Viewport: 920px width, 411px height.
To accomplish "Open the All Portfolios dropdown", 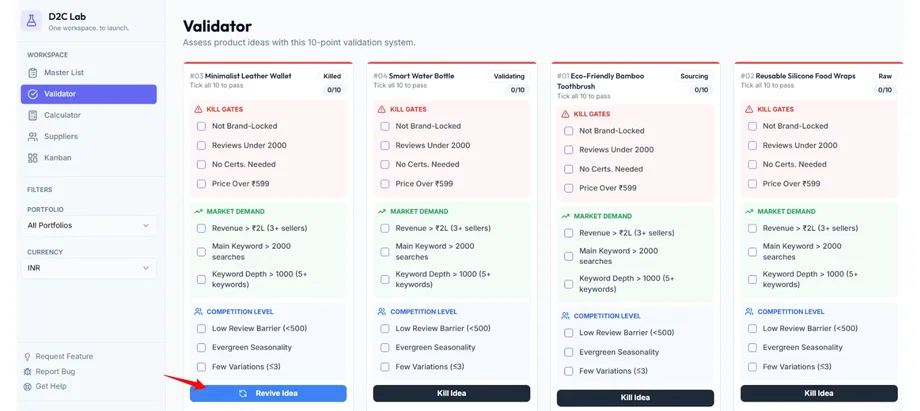I will point(89,226).
